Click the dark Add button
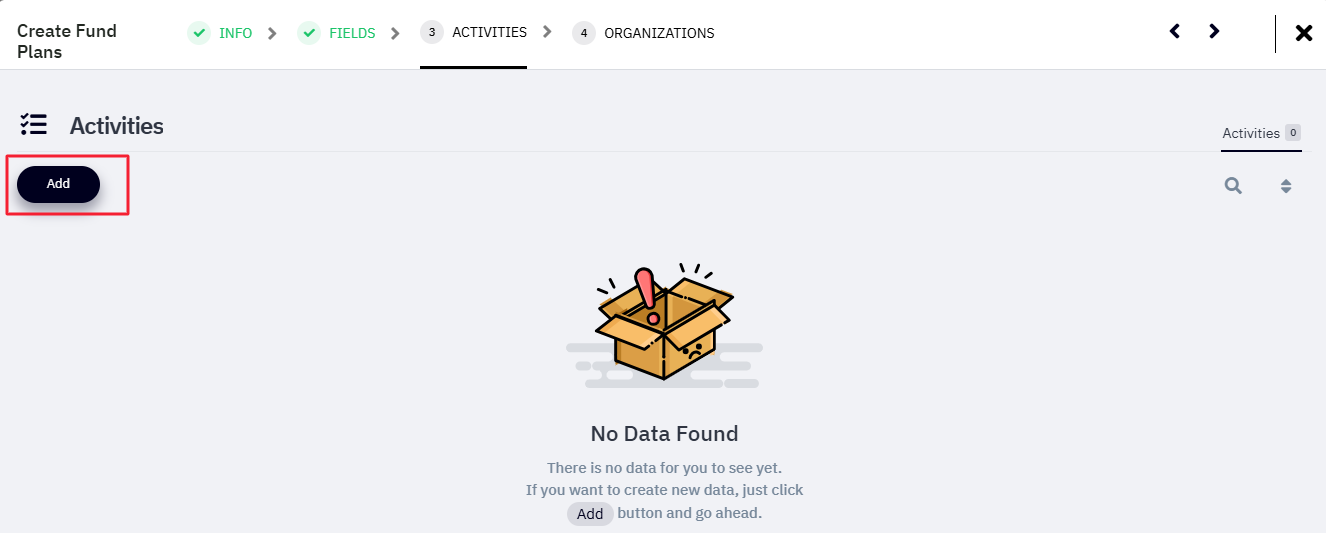This screenshot has width=1326, height=533. tap(58, 184)
